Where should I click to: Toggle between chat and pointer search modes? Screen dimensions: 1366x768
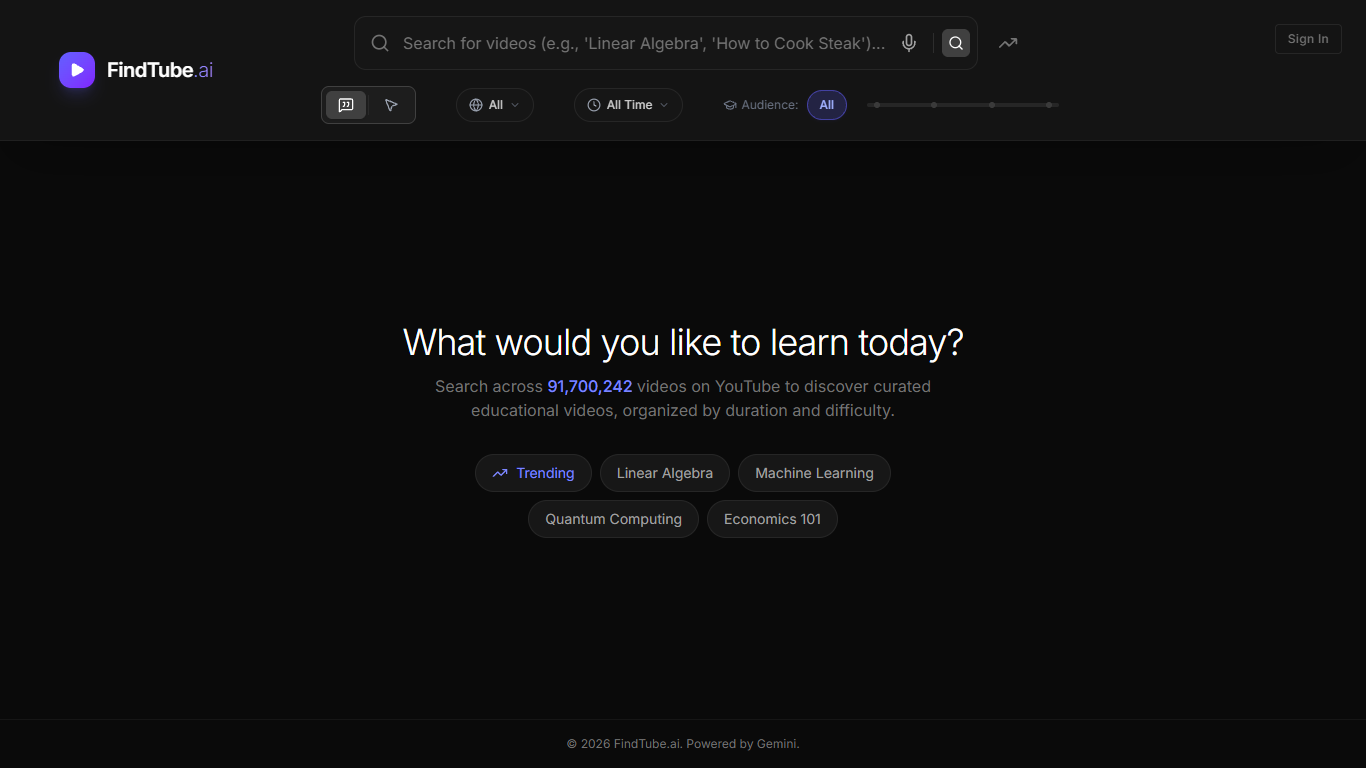tap(368, 104)
